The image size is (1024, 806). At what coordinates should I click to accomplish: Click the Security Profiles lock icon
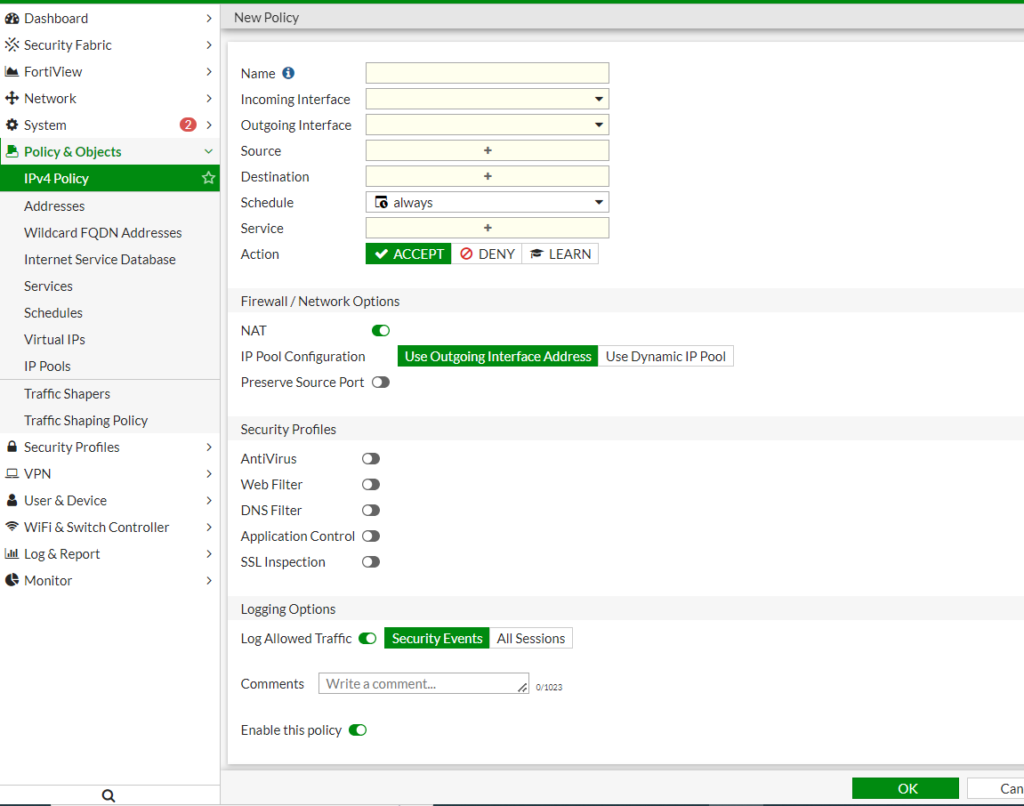click(12, 447)
